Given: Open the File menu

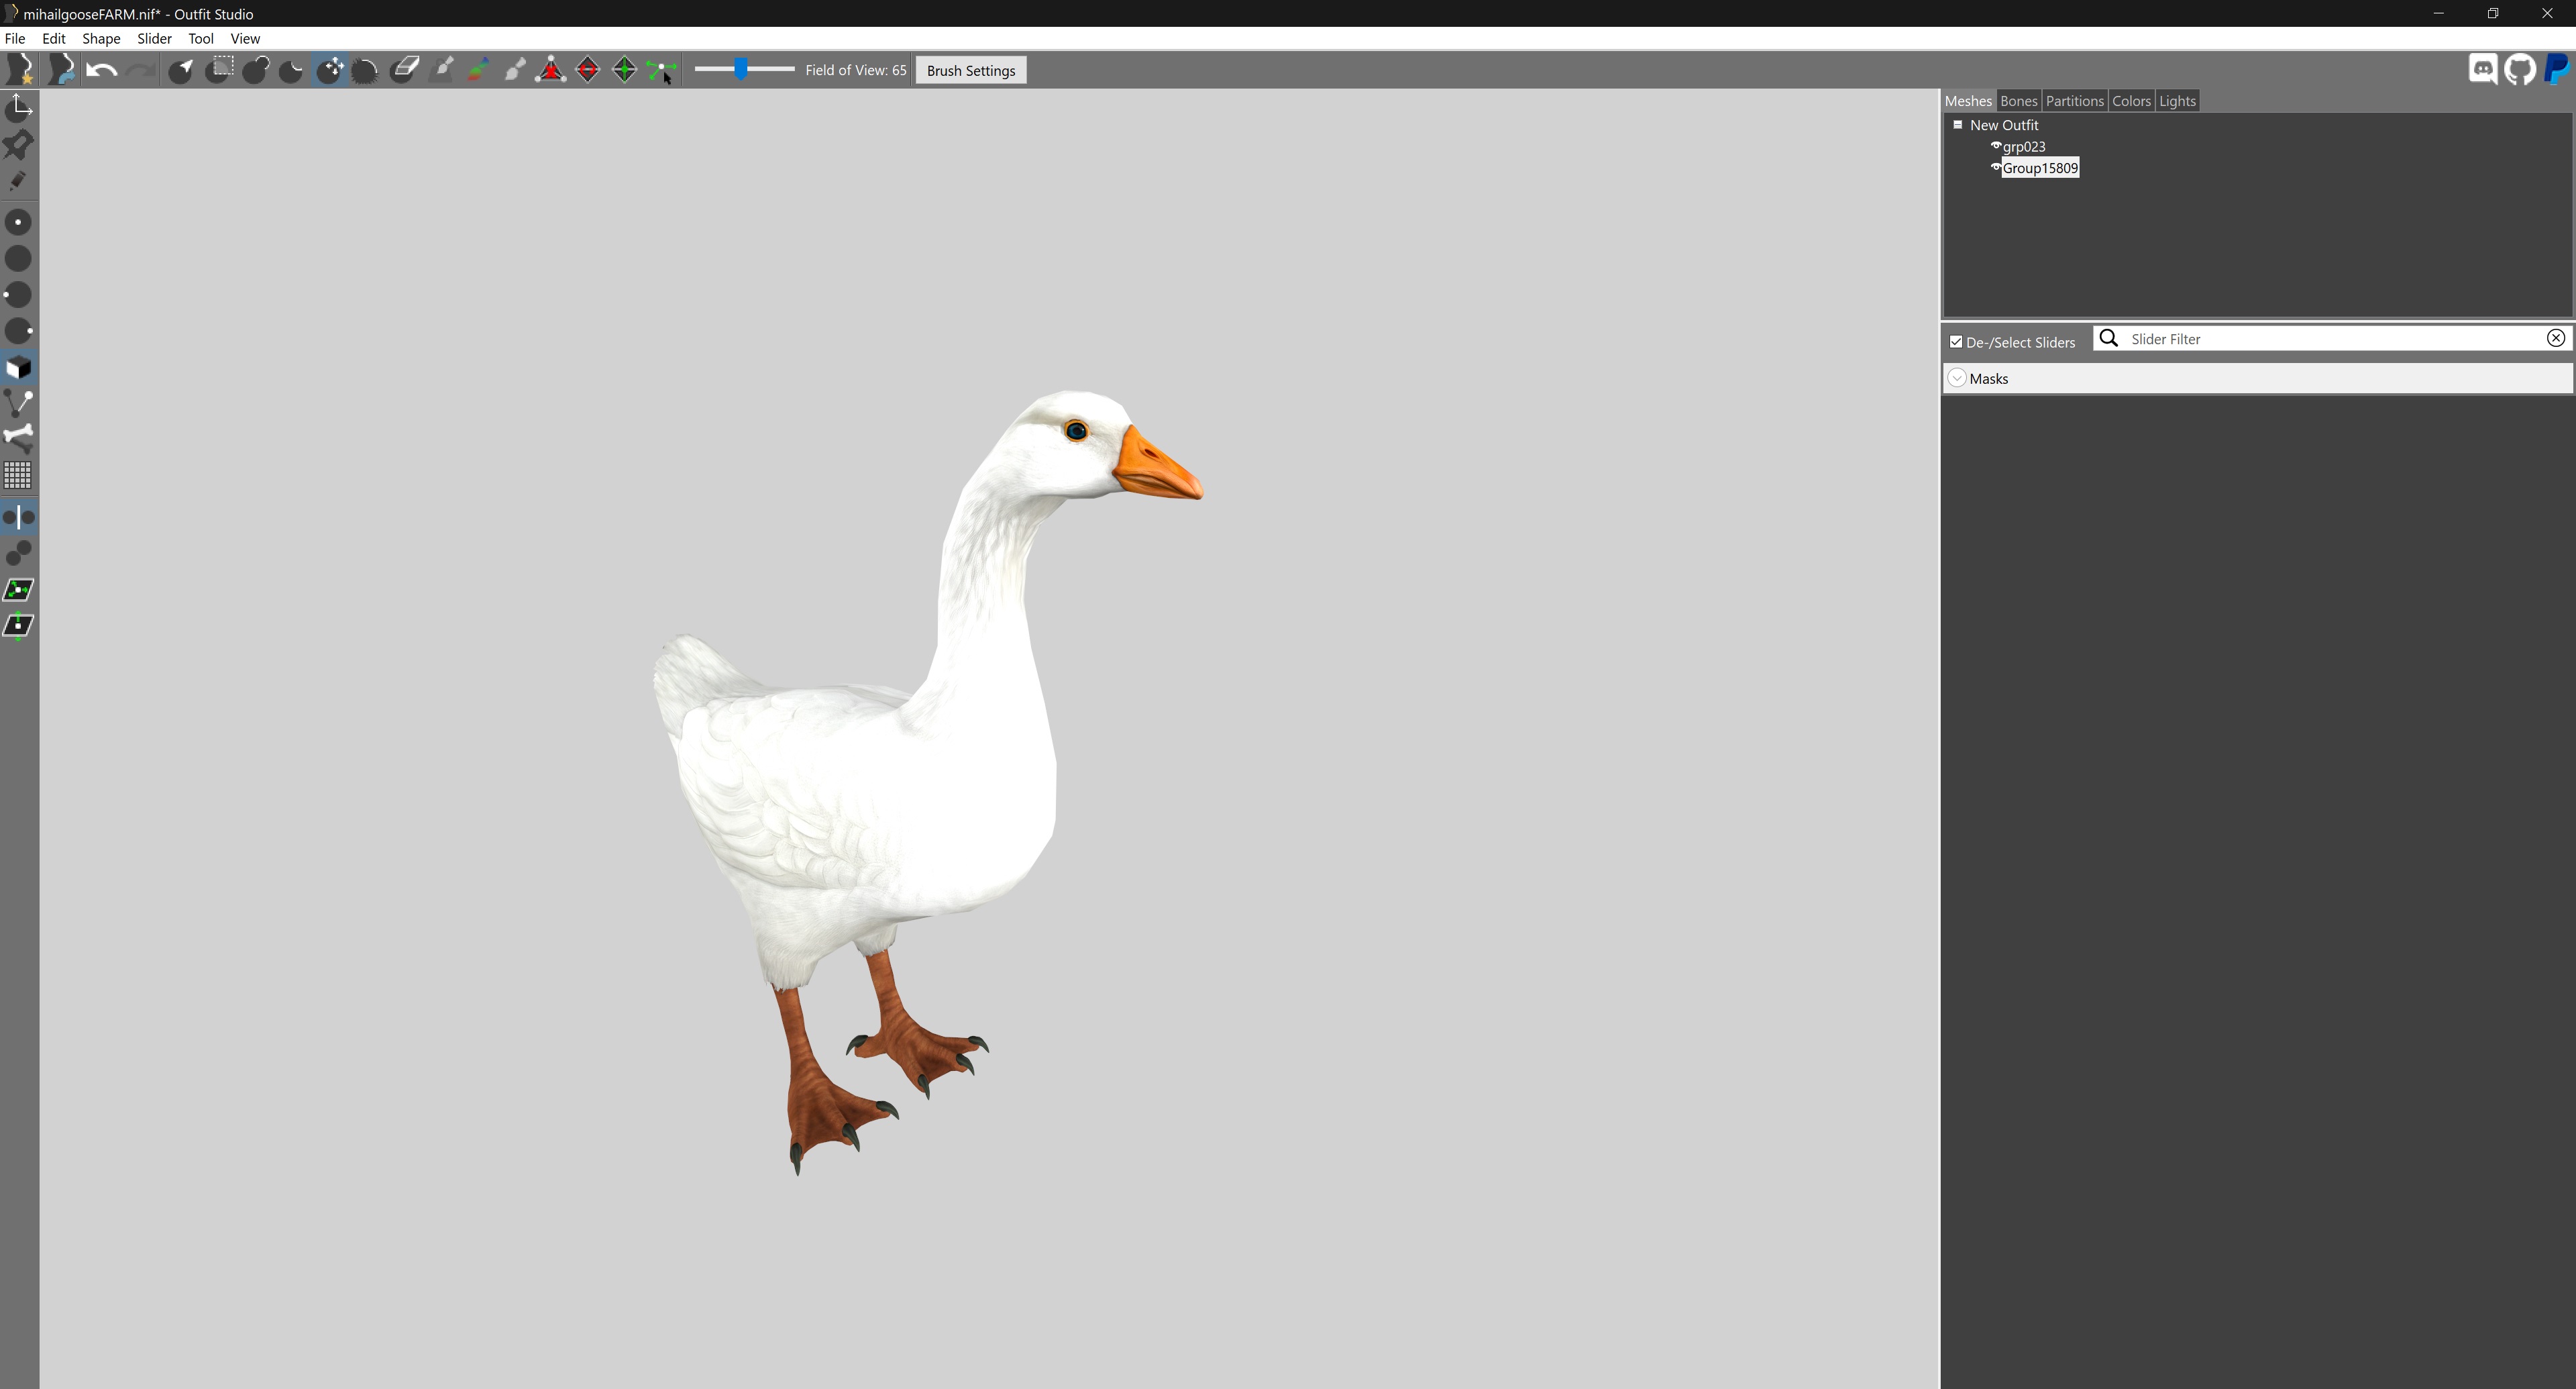Looking at the screenshot, I should (x=15, y=38).
